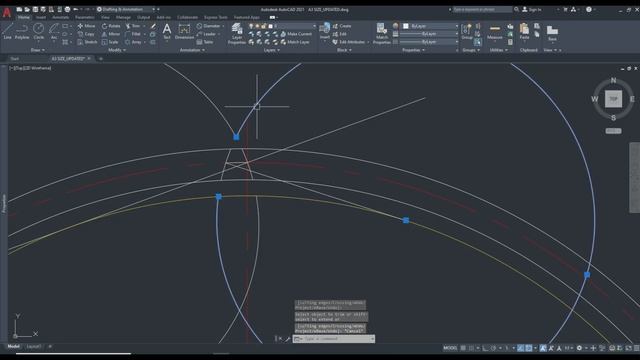The image size is (640, 360).
Task: Switch to the Layout1 tab
Action: (33, 347)
